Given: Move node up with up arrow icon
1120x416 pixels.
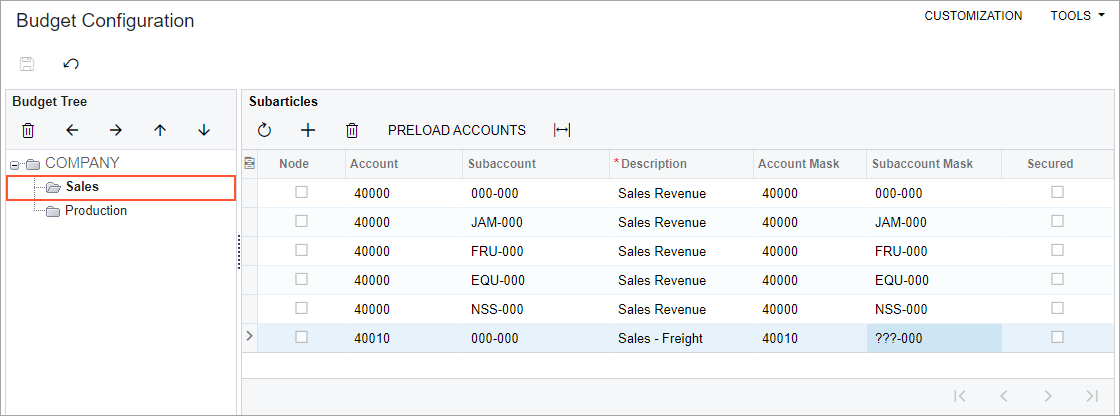Looking at the screenshot, I should point(160,130).
